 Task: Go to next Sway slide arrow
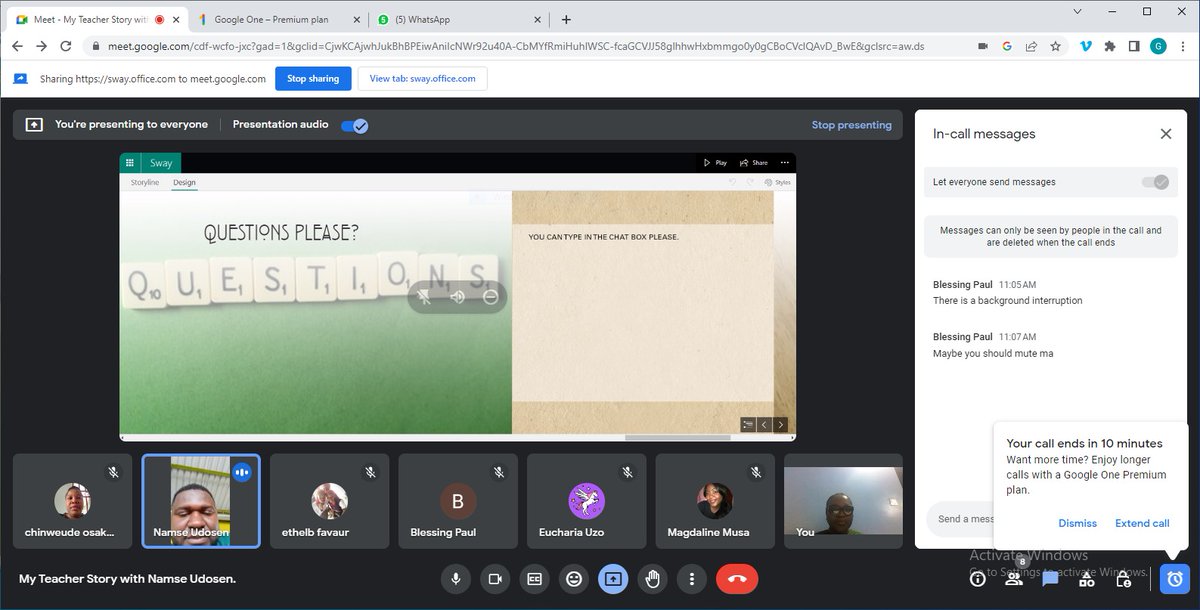pyautogui.click(x=781, y=425)
